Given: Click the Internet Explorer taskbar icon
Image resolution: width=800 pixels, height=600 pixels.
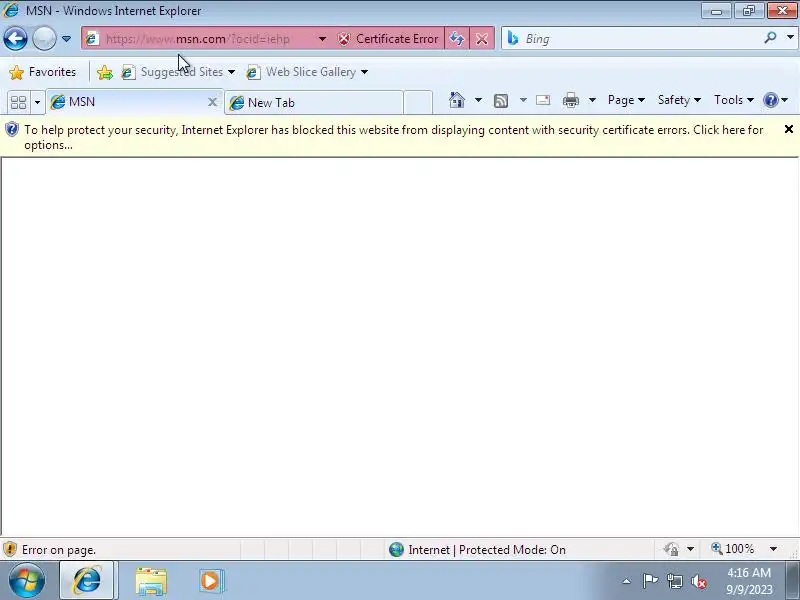Looking at the screenshot, I should (x=88, y=580).
